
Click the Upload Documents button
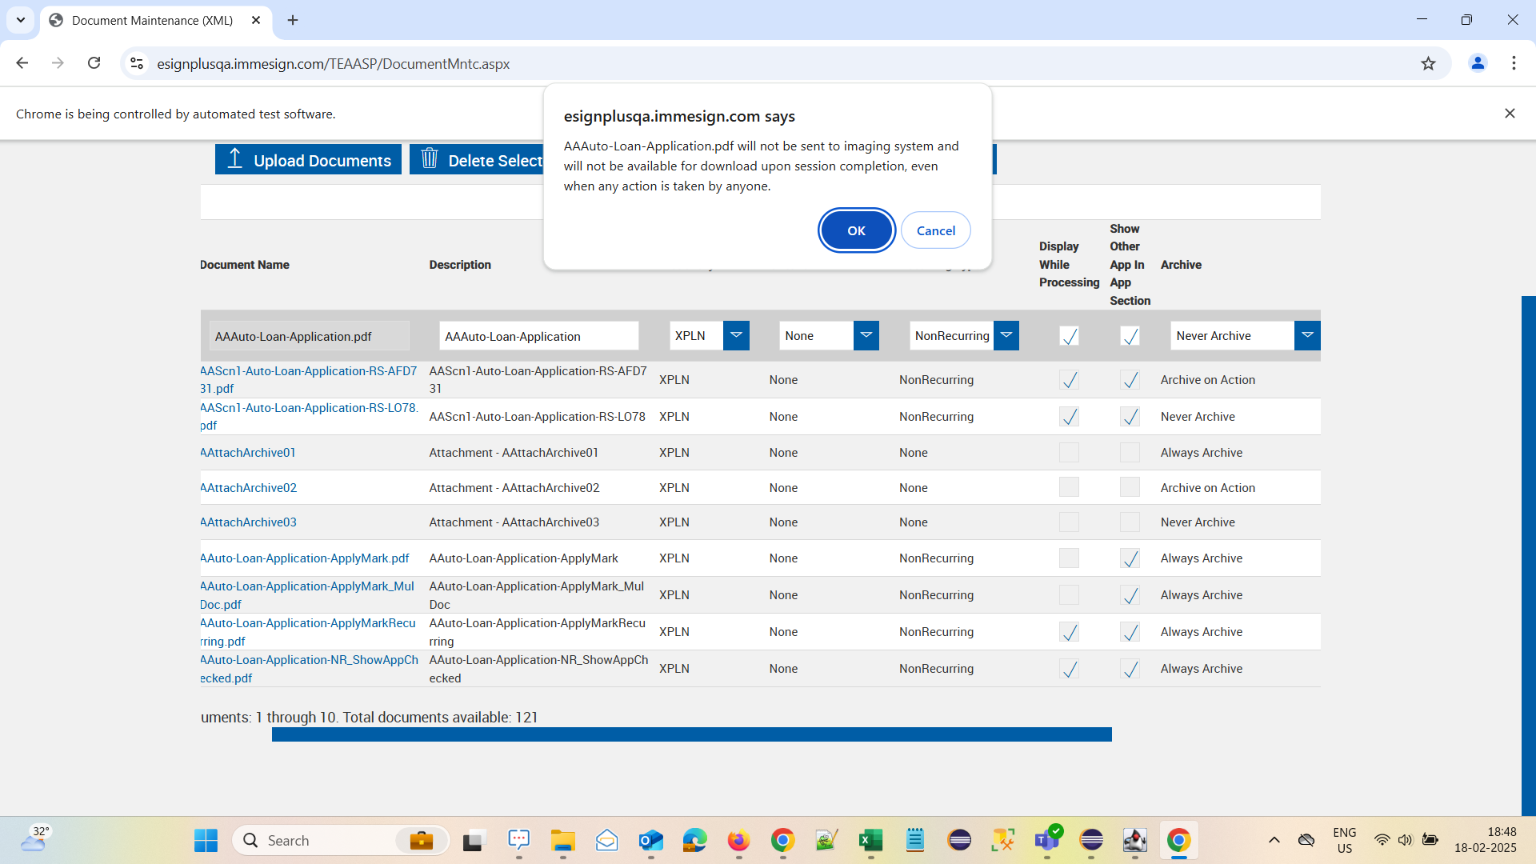[308, 159]
